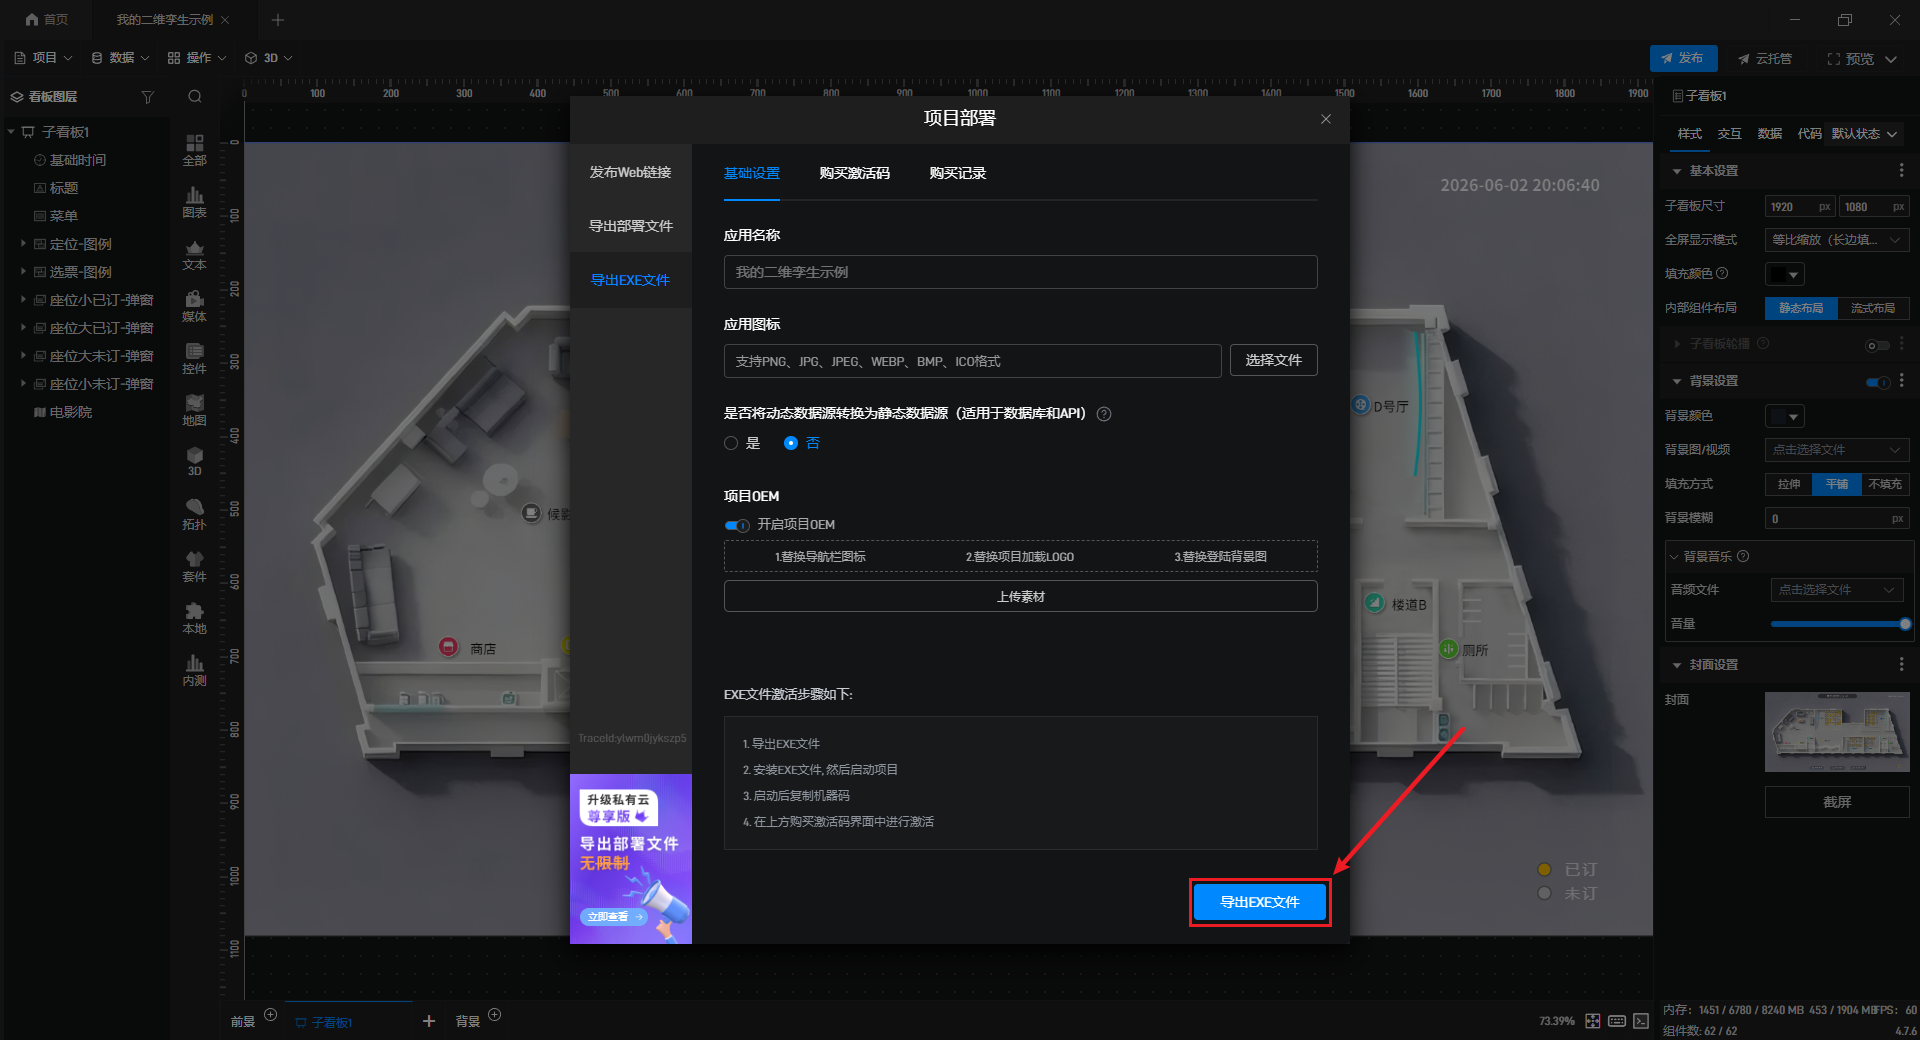The image size is (1920, 1040).
Task: Open the 图表 chart components icon
Action: [194, 202]
